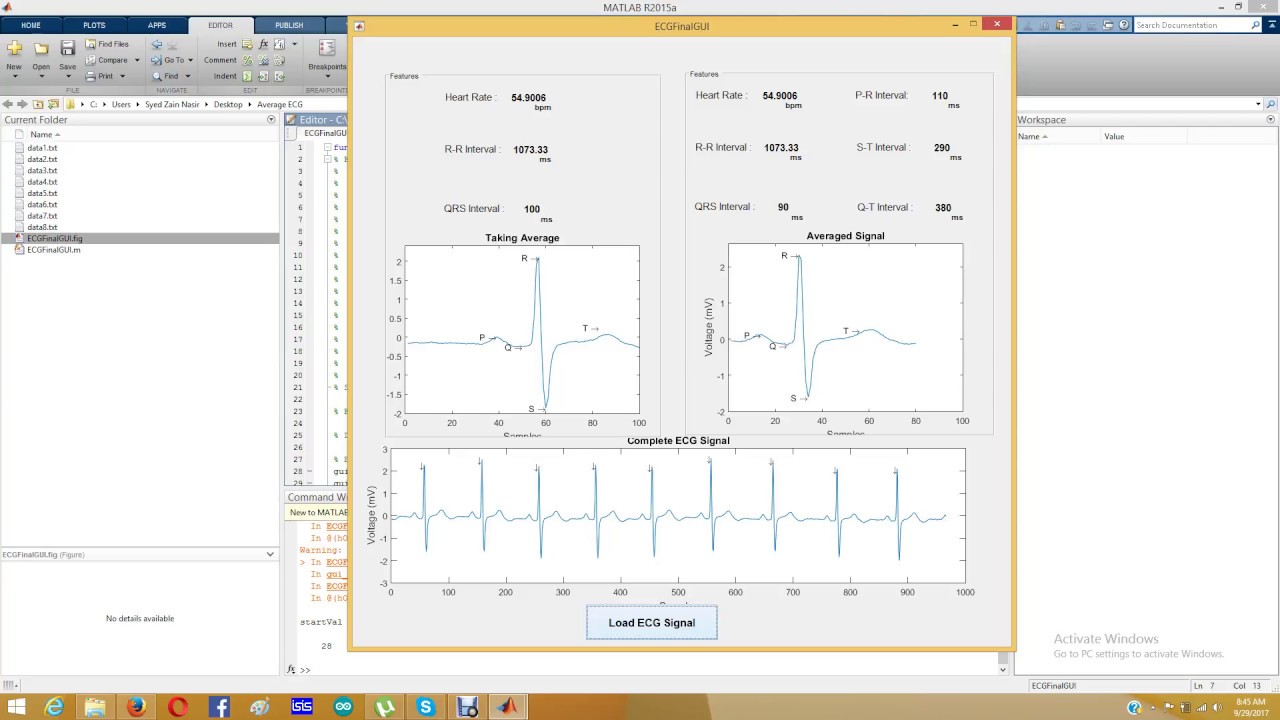The image size is (1280, 720).
Task: Open Arduino from taskbar
Action: click(x=343, y=707)
